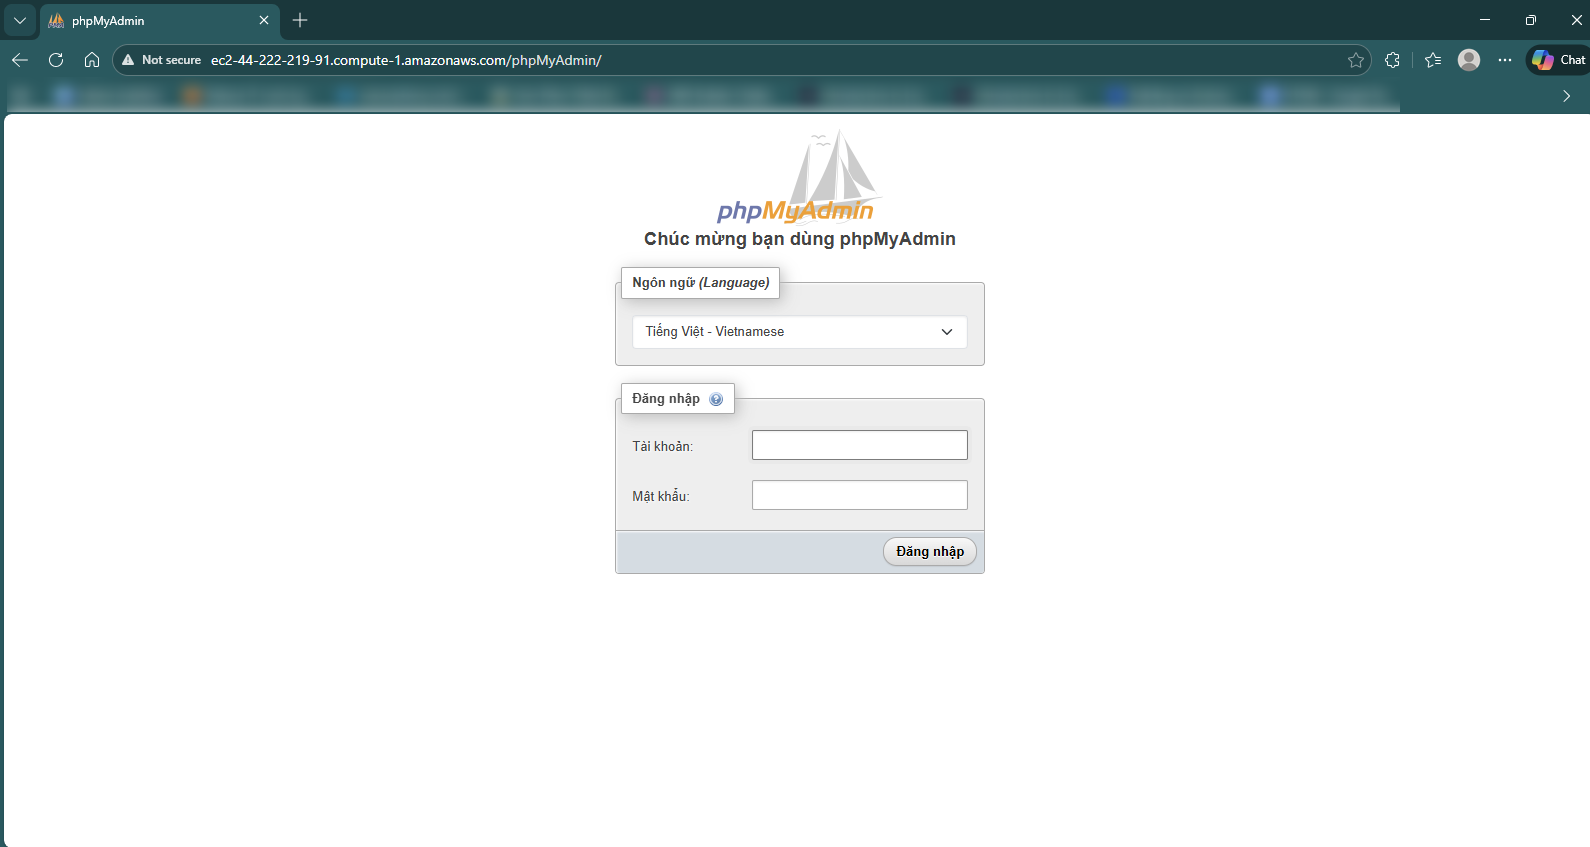
Task: Click the browser Back arrow
Action: point(20,60)
